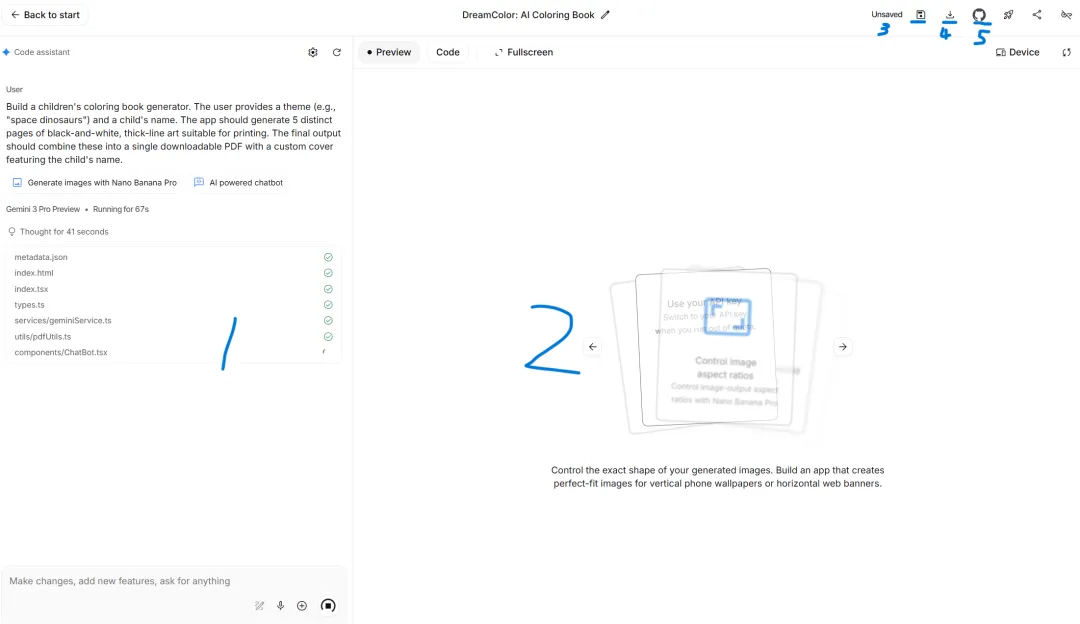Open utils/pdfUtils.ts file entry
Viewport: 1080px width, 624px height.
click(x=174, y=337)
